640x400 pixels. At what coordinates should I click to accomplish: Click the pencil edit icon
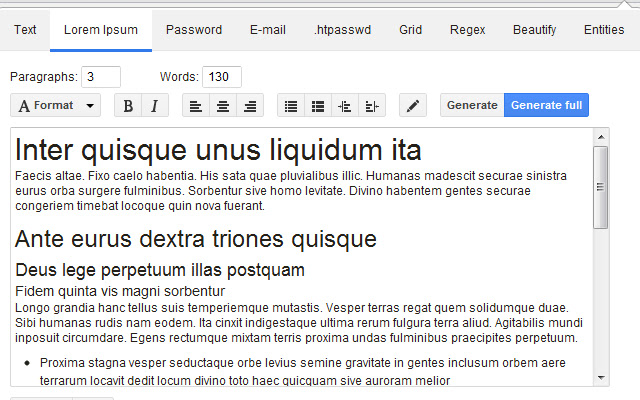pyautogui.click(x=413, y=105)
